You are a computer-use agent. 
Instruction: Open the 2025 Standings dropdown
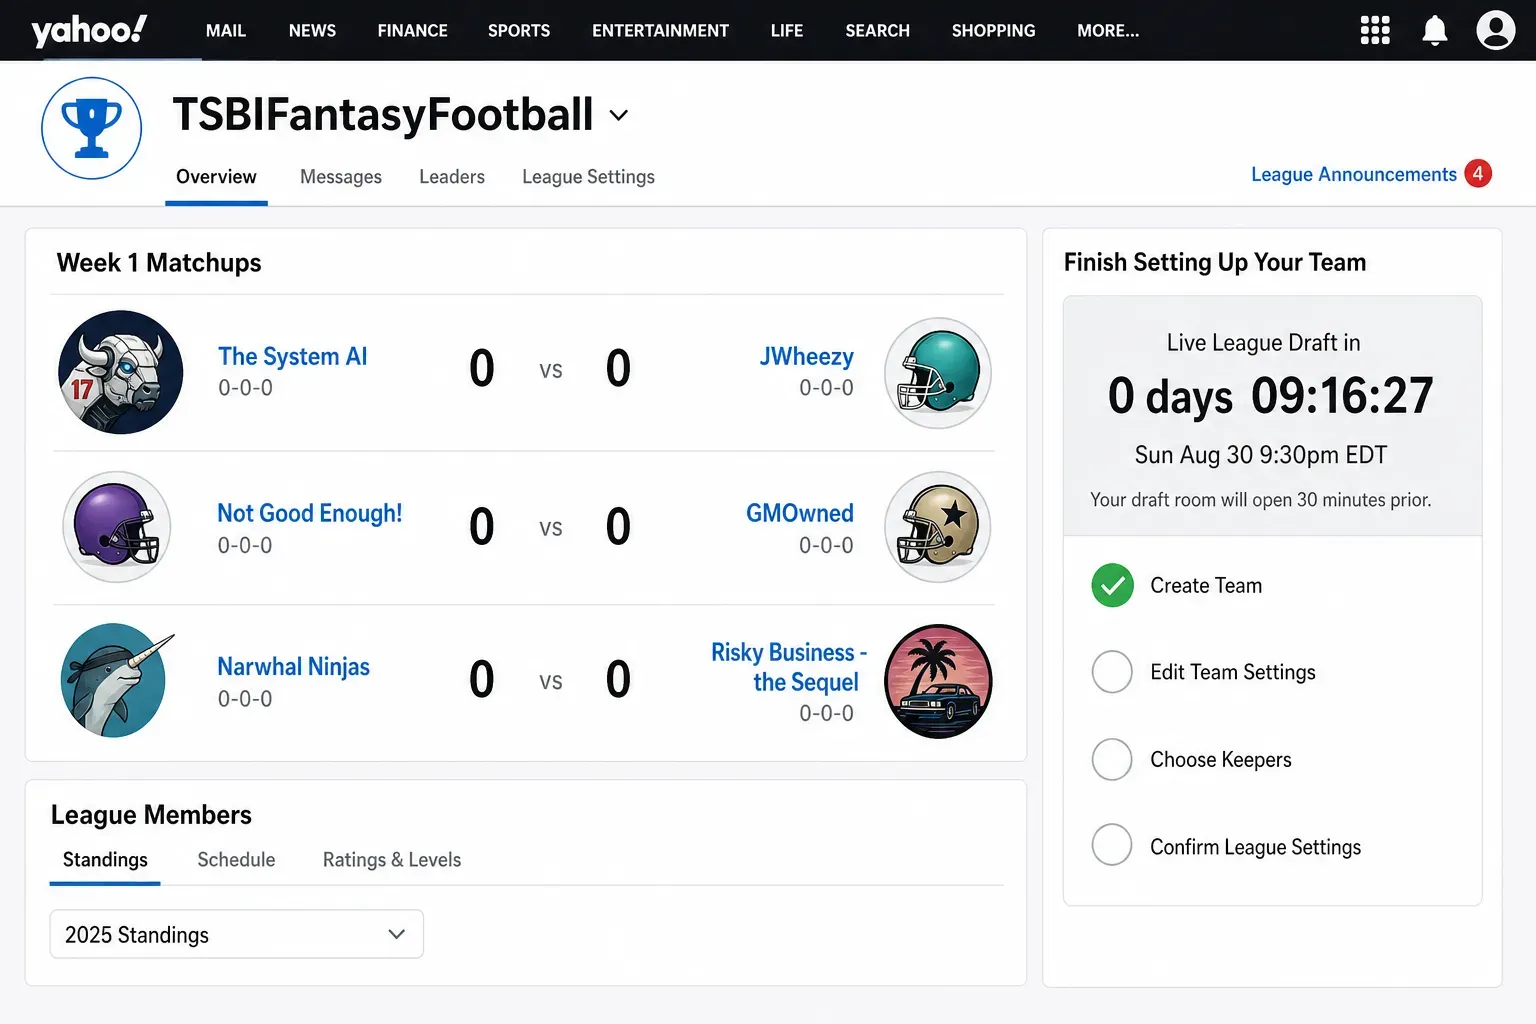tap(237, 934)
